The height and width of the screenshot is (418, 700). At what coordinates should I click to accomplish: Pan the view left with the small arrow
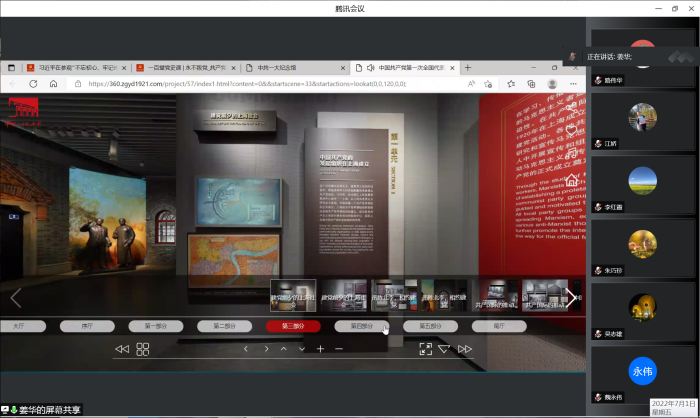[246, 349]
